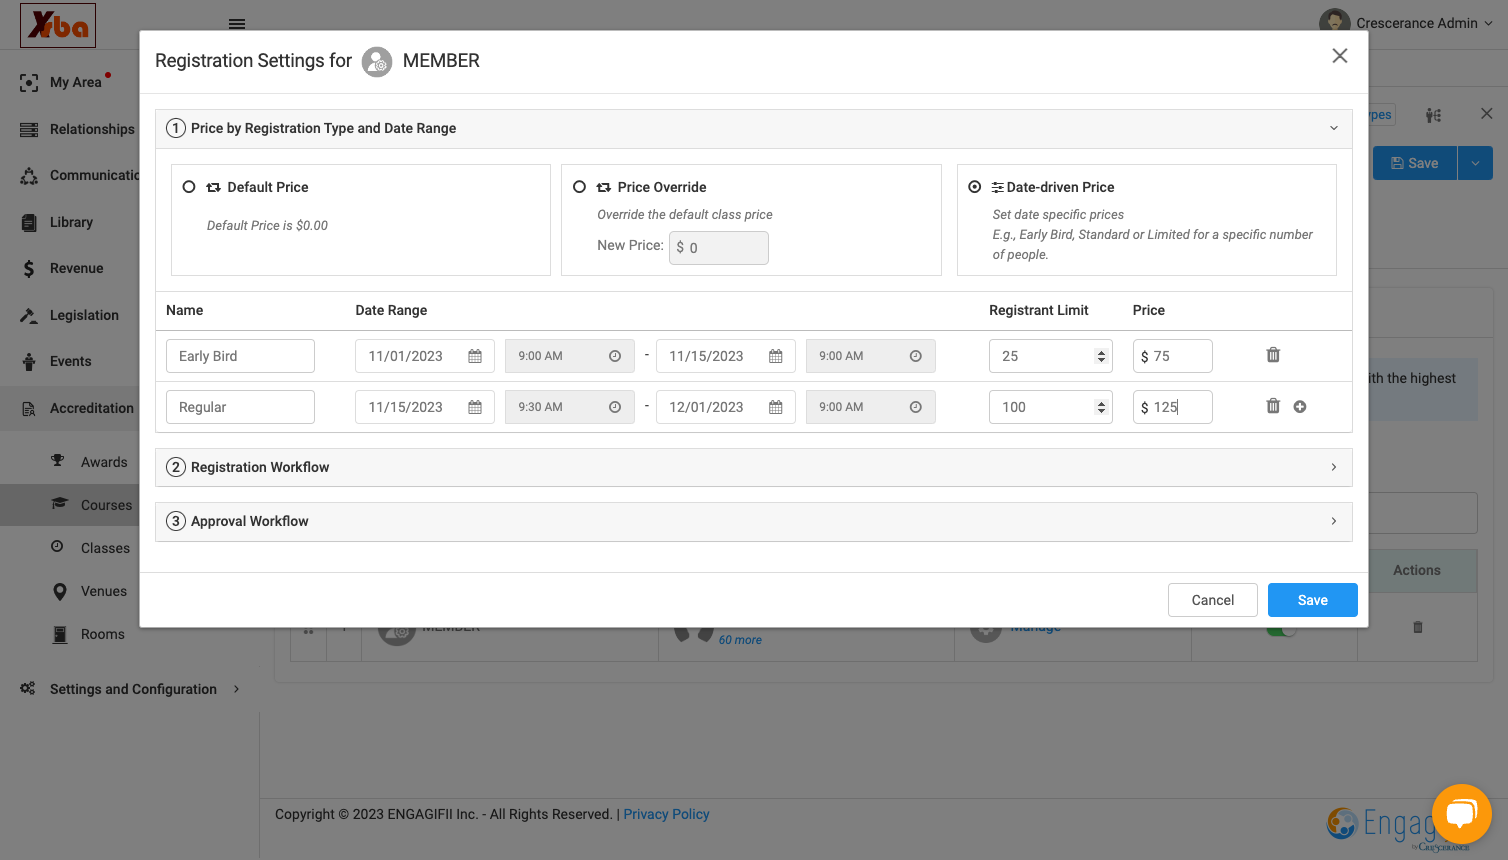Add a new date-driven price row
The width and height of the screenshot is (1508, 860).
pyautogui.click(x=1300, y=407)
